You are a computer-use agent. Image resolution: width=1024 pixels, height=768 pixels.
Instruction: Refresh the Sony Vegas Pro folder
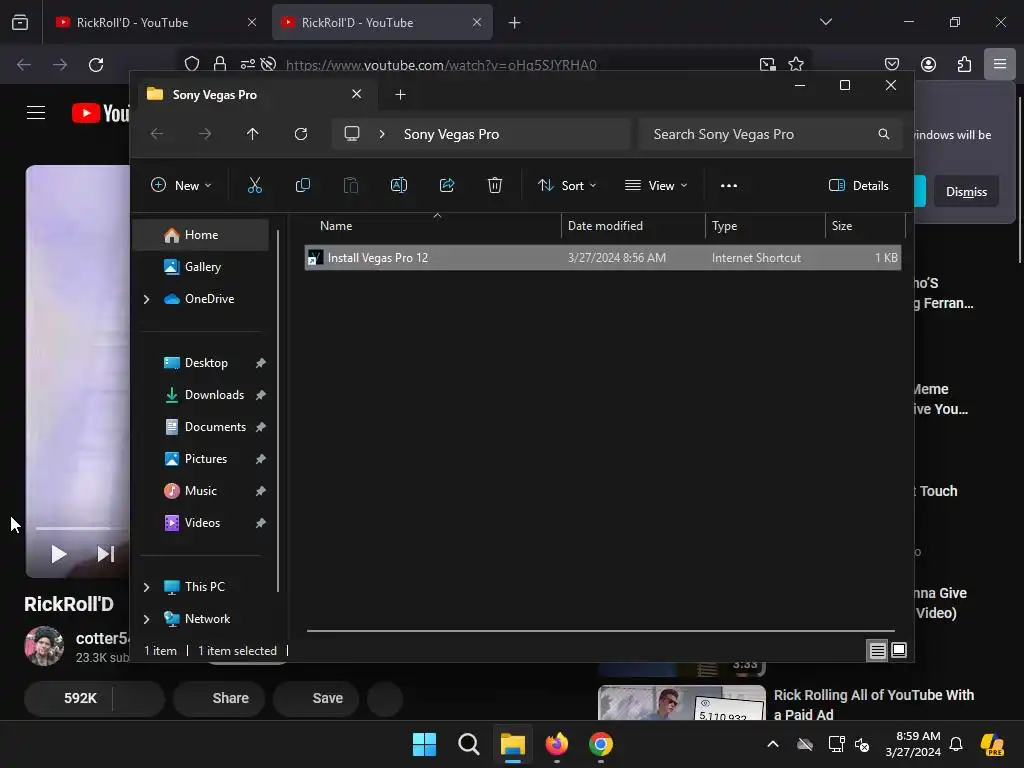pyautogui.click(x=301, y=134)
